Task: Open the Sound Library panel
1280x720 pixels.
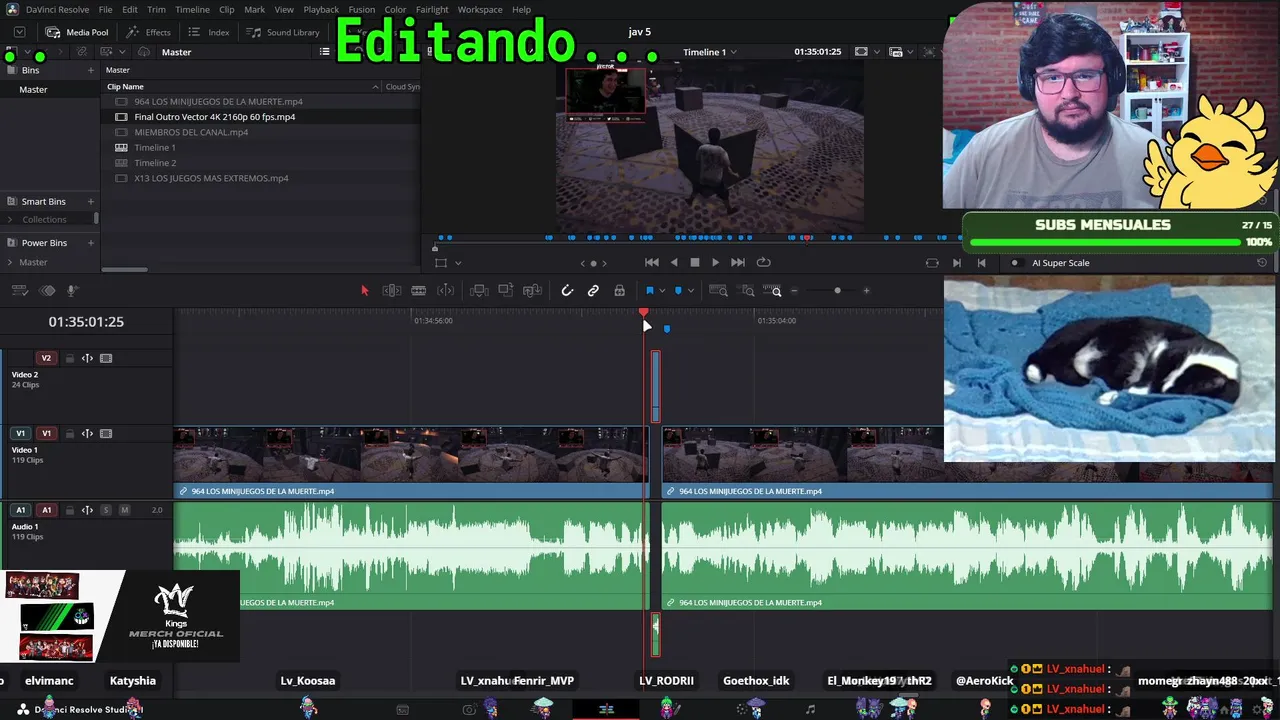Action: click(x=284, y=32)
